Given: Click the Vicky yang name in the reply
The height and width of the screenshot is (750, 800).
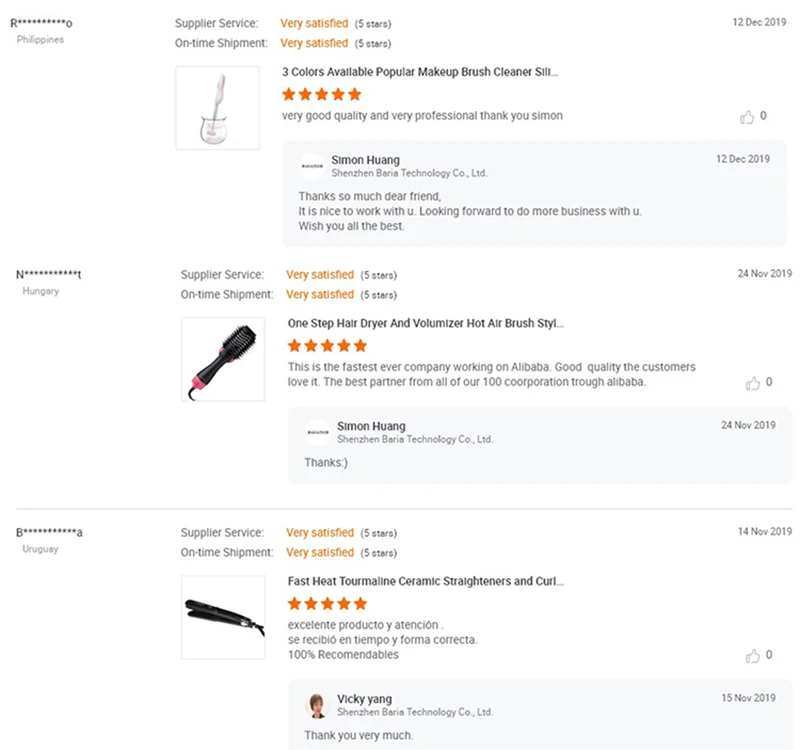Looking at the screenshot, I should [365, 699].
